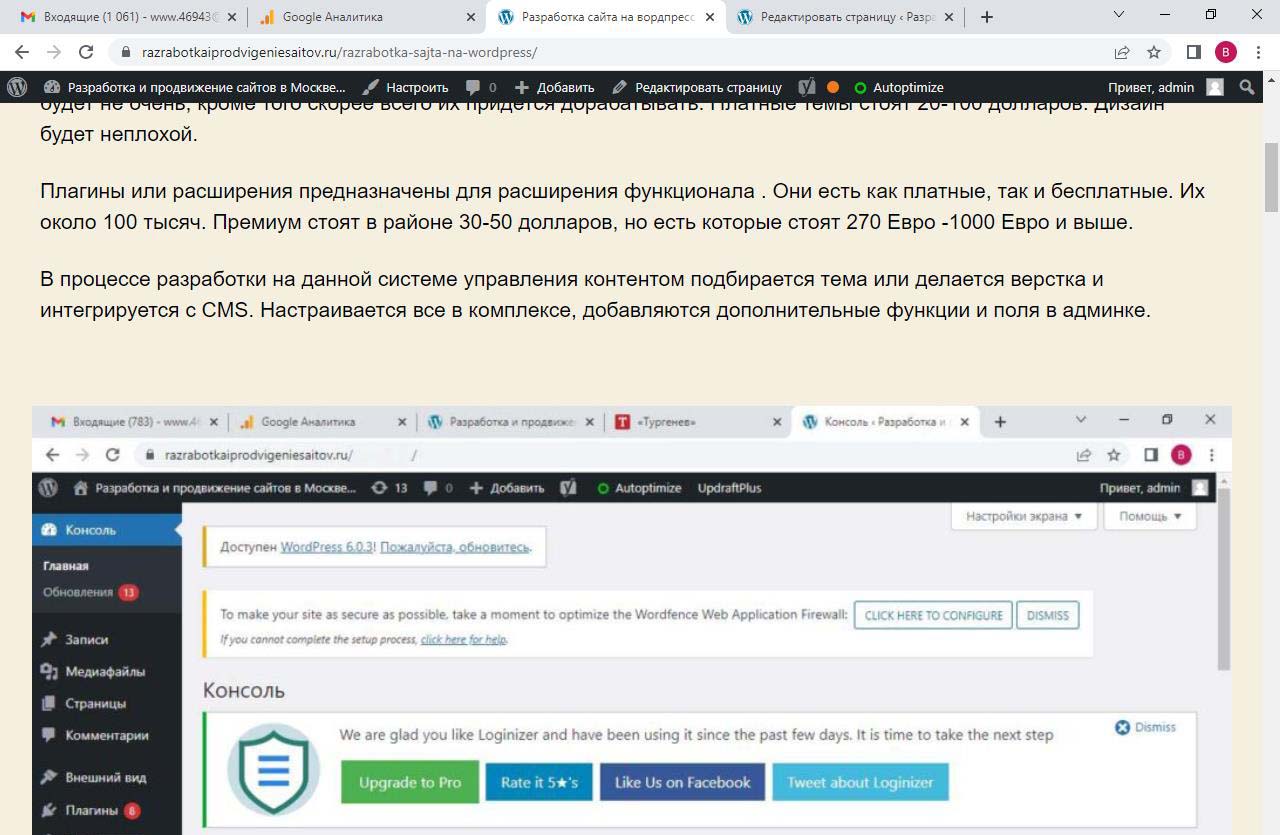Open the Yoast SEO icon in the top admin bar
Viewport: 1280px width, 835px height.
coord(807,87)
